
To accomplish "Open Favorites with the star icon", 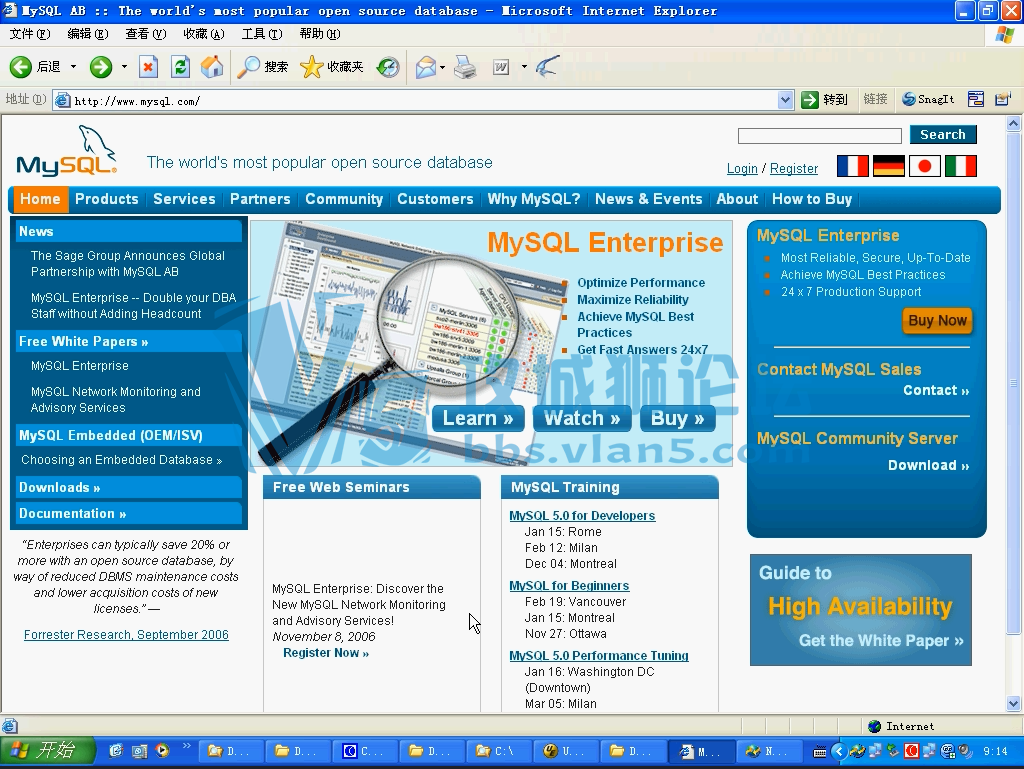I will (x=331, y=67).
